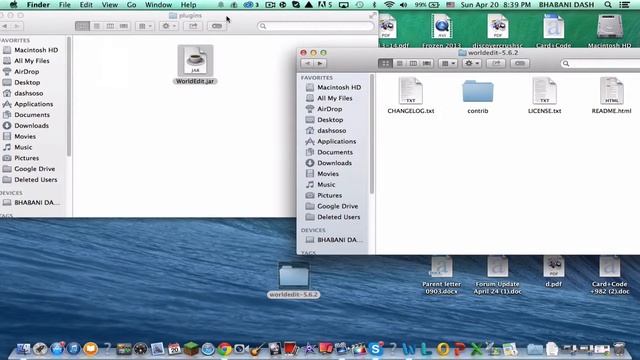Viewport: 640px width, 360px height.
Task: Switch plugins window to Cover Flow view
Action: coord(124,26)
